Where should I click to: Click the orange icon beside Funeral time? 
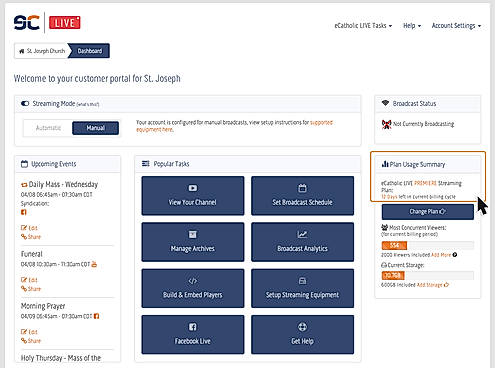pos(94,264)
